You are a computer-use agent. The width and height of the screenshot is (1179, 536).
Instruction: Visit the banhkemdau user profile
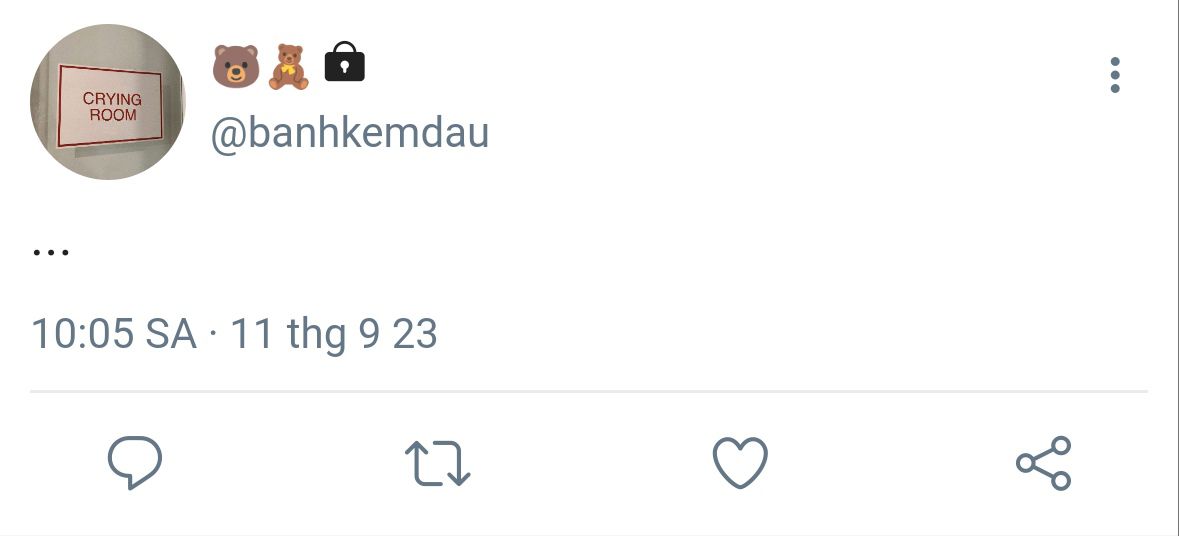click(x=350, y=133)
